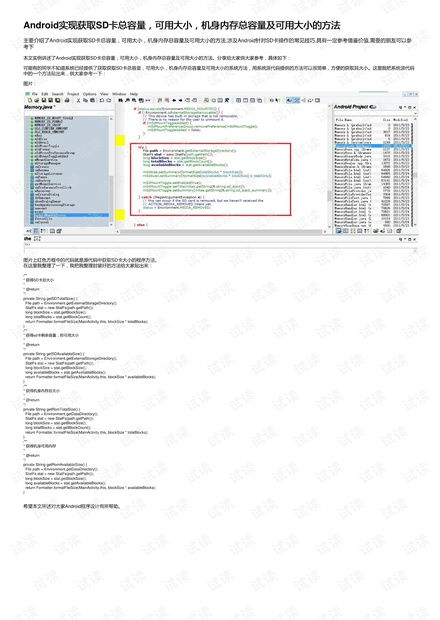The width and height of the screenshot is (440, 620).
Task: Click the Open folder toolbar icon
Action: coord(37,100)
